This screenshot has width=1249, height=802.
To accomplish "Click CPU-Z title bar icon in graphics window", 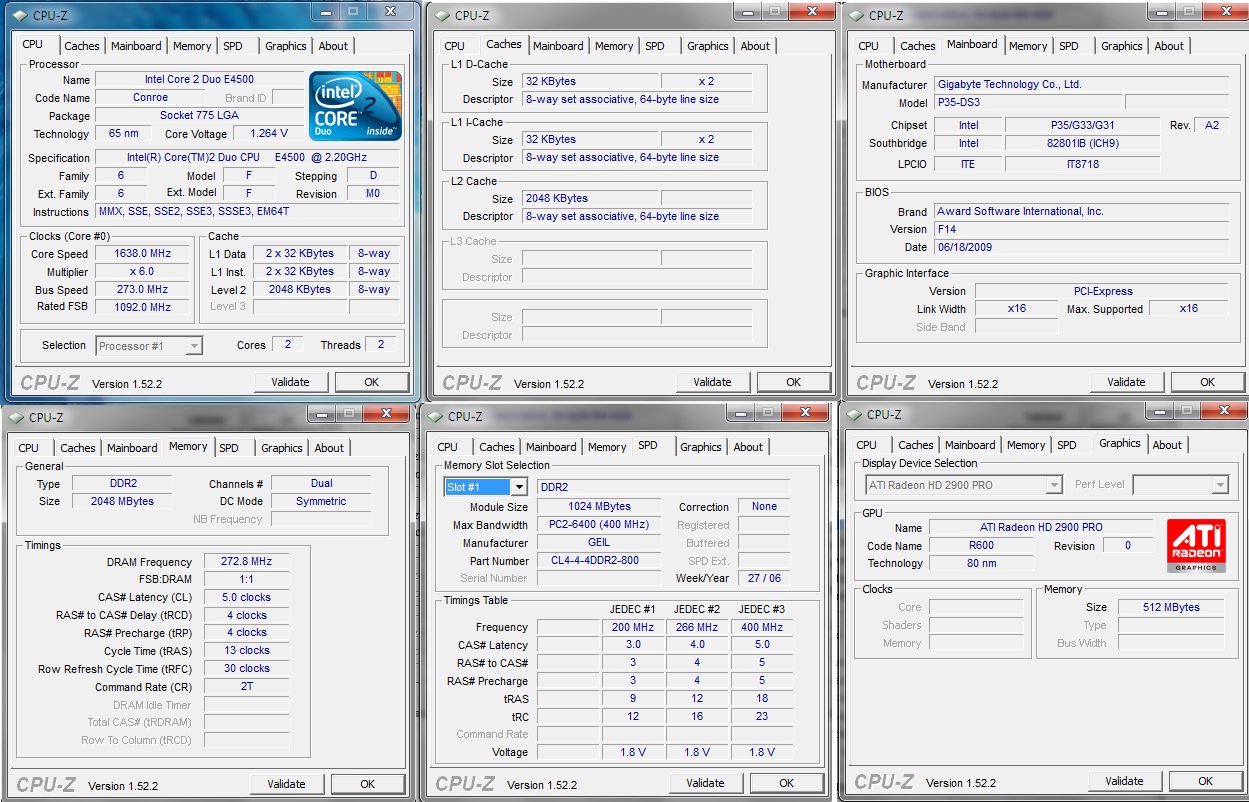I will 855,415.
